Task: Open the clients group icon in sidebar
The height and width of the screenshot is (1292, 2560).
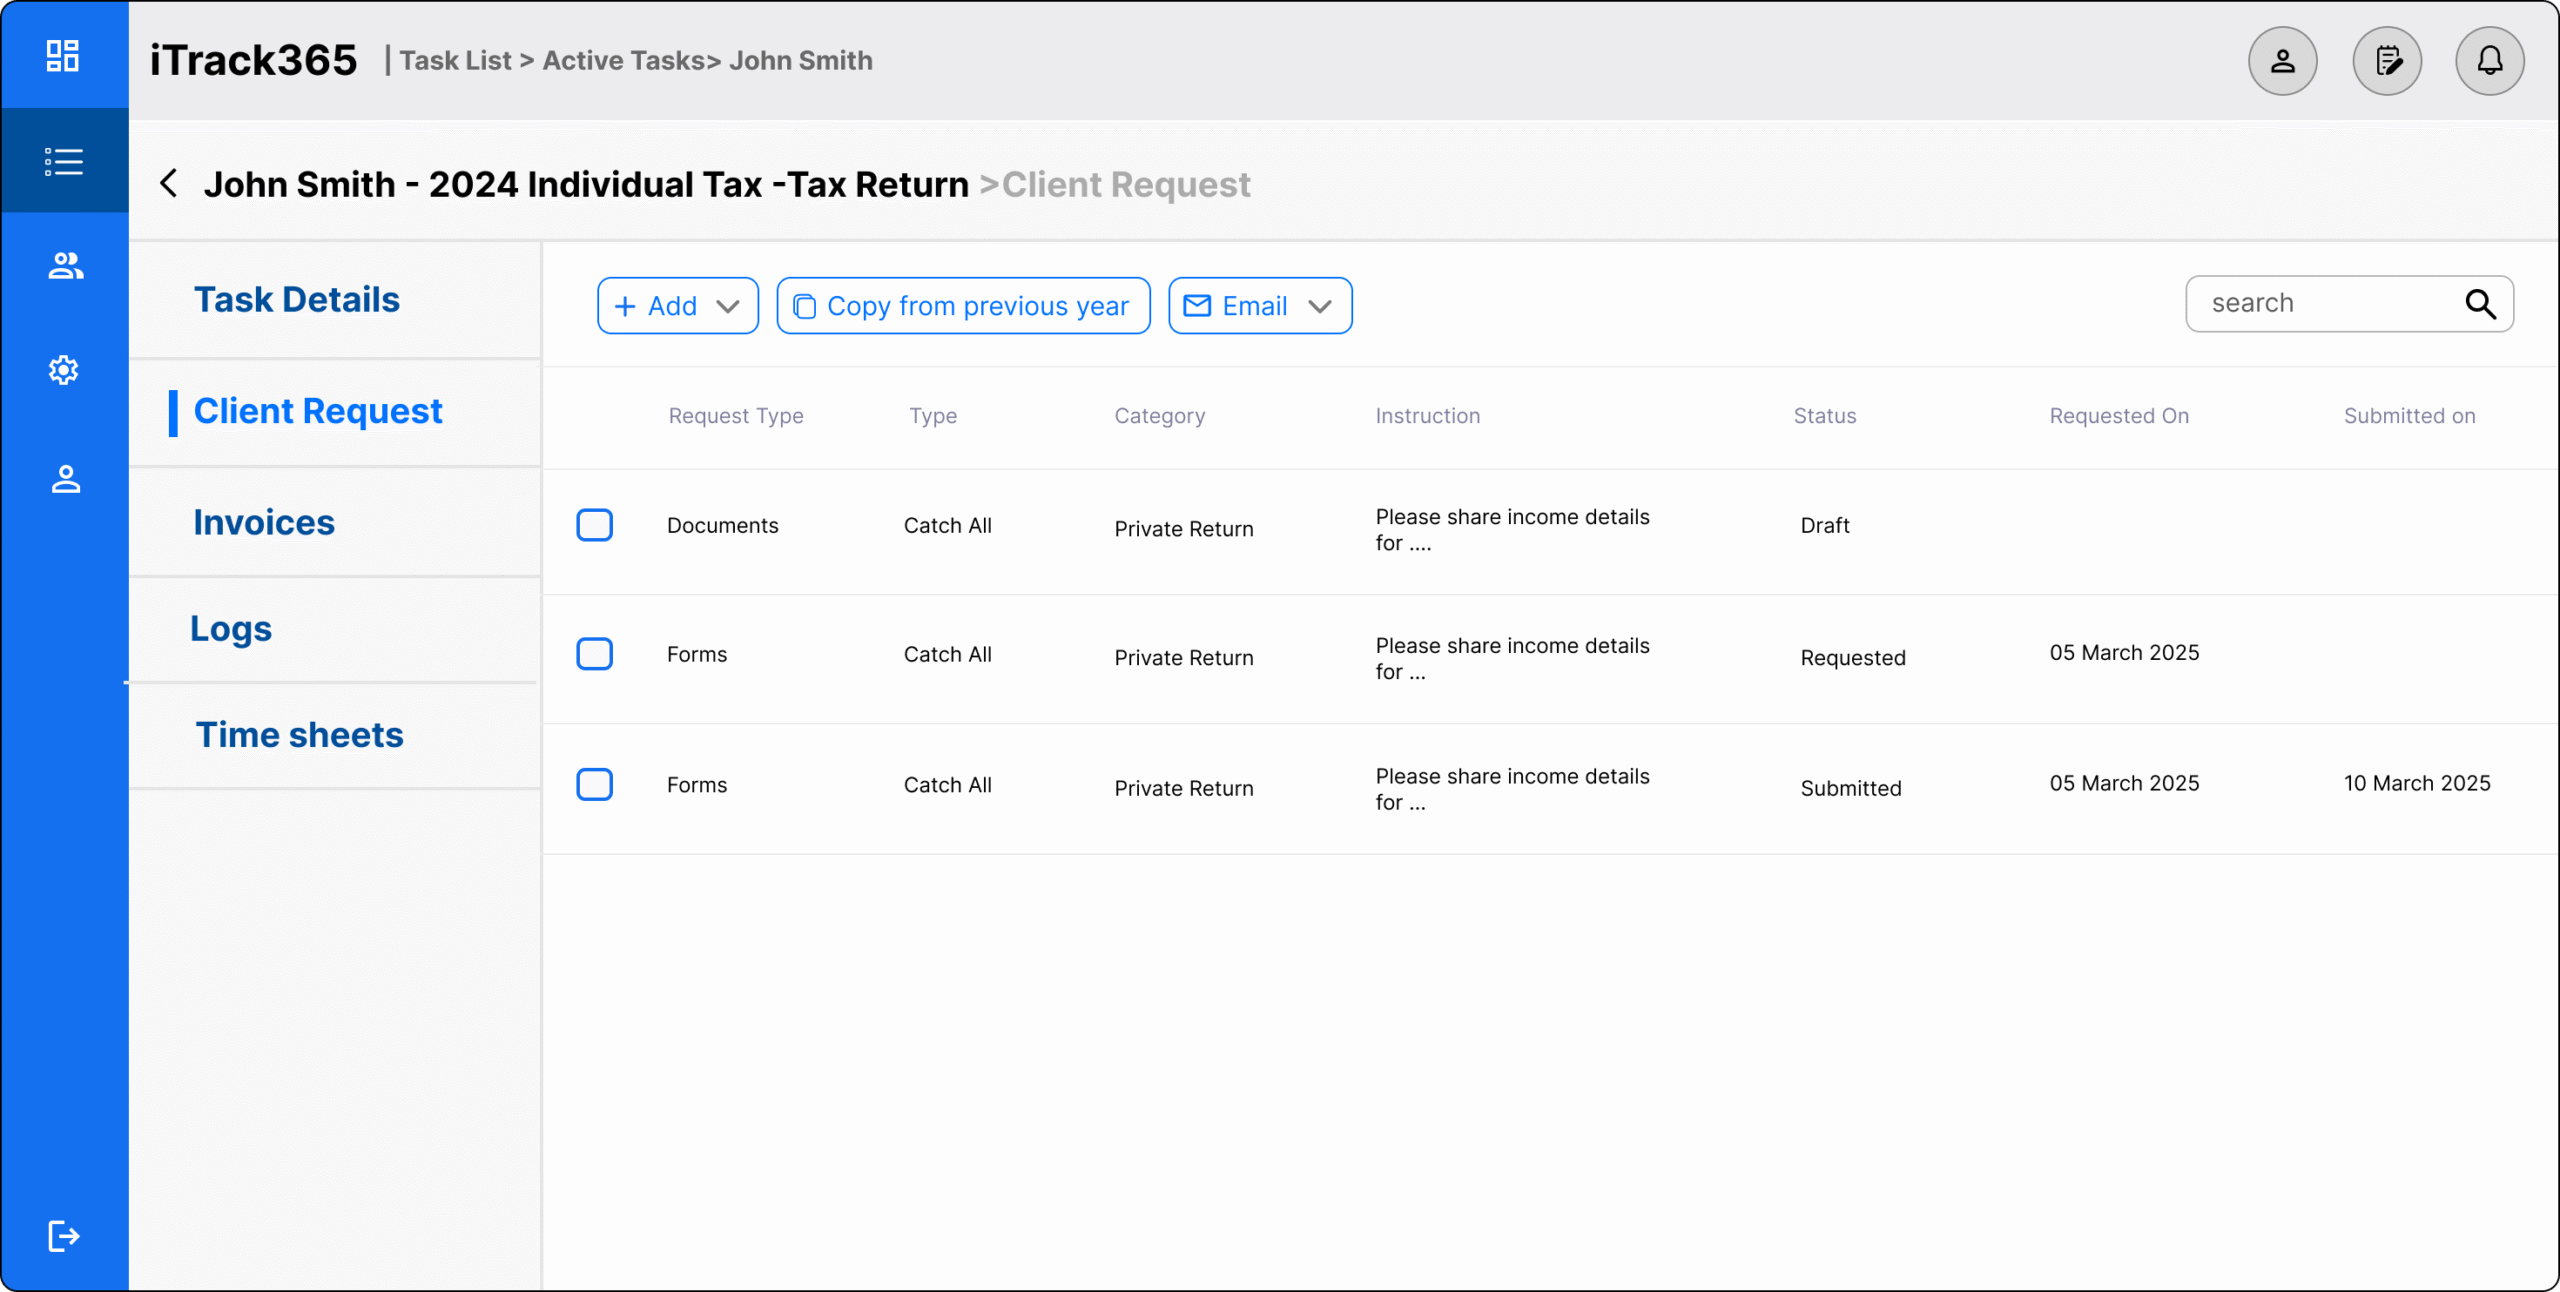Action: pos(65,266)
